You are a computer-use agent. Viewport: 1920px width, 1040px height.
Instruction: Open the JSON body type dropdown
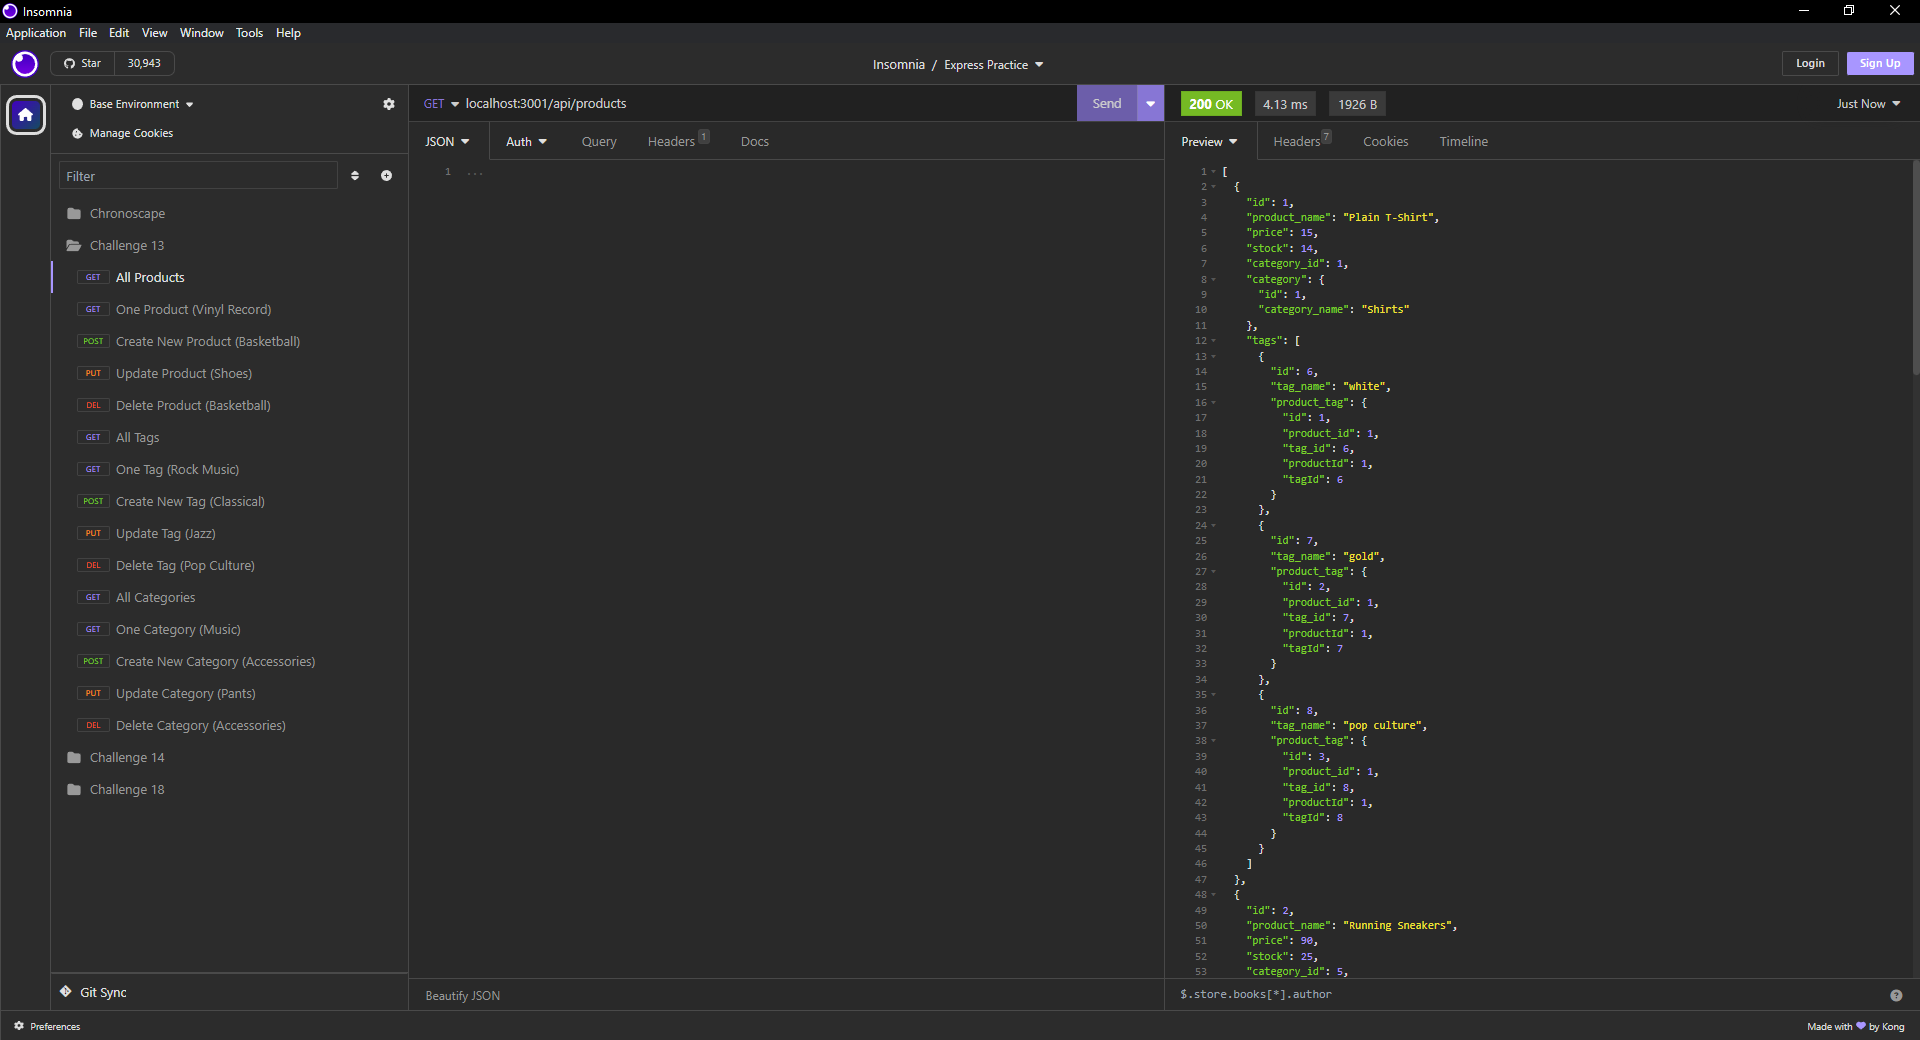pyautogui.click(x=447, y=142)
